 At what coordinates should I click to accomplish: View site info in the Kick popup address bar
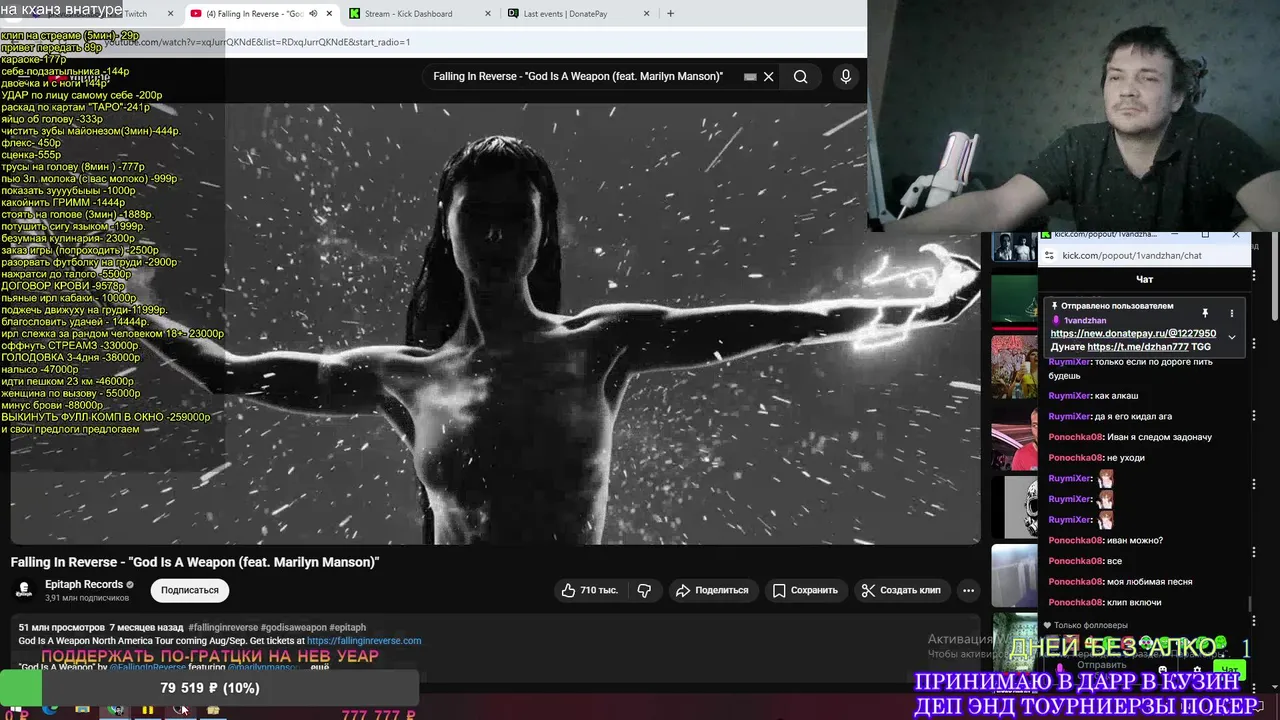coord(1049,255)
